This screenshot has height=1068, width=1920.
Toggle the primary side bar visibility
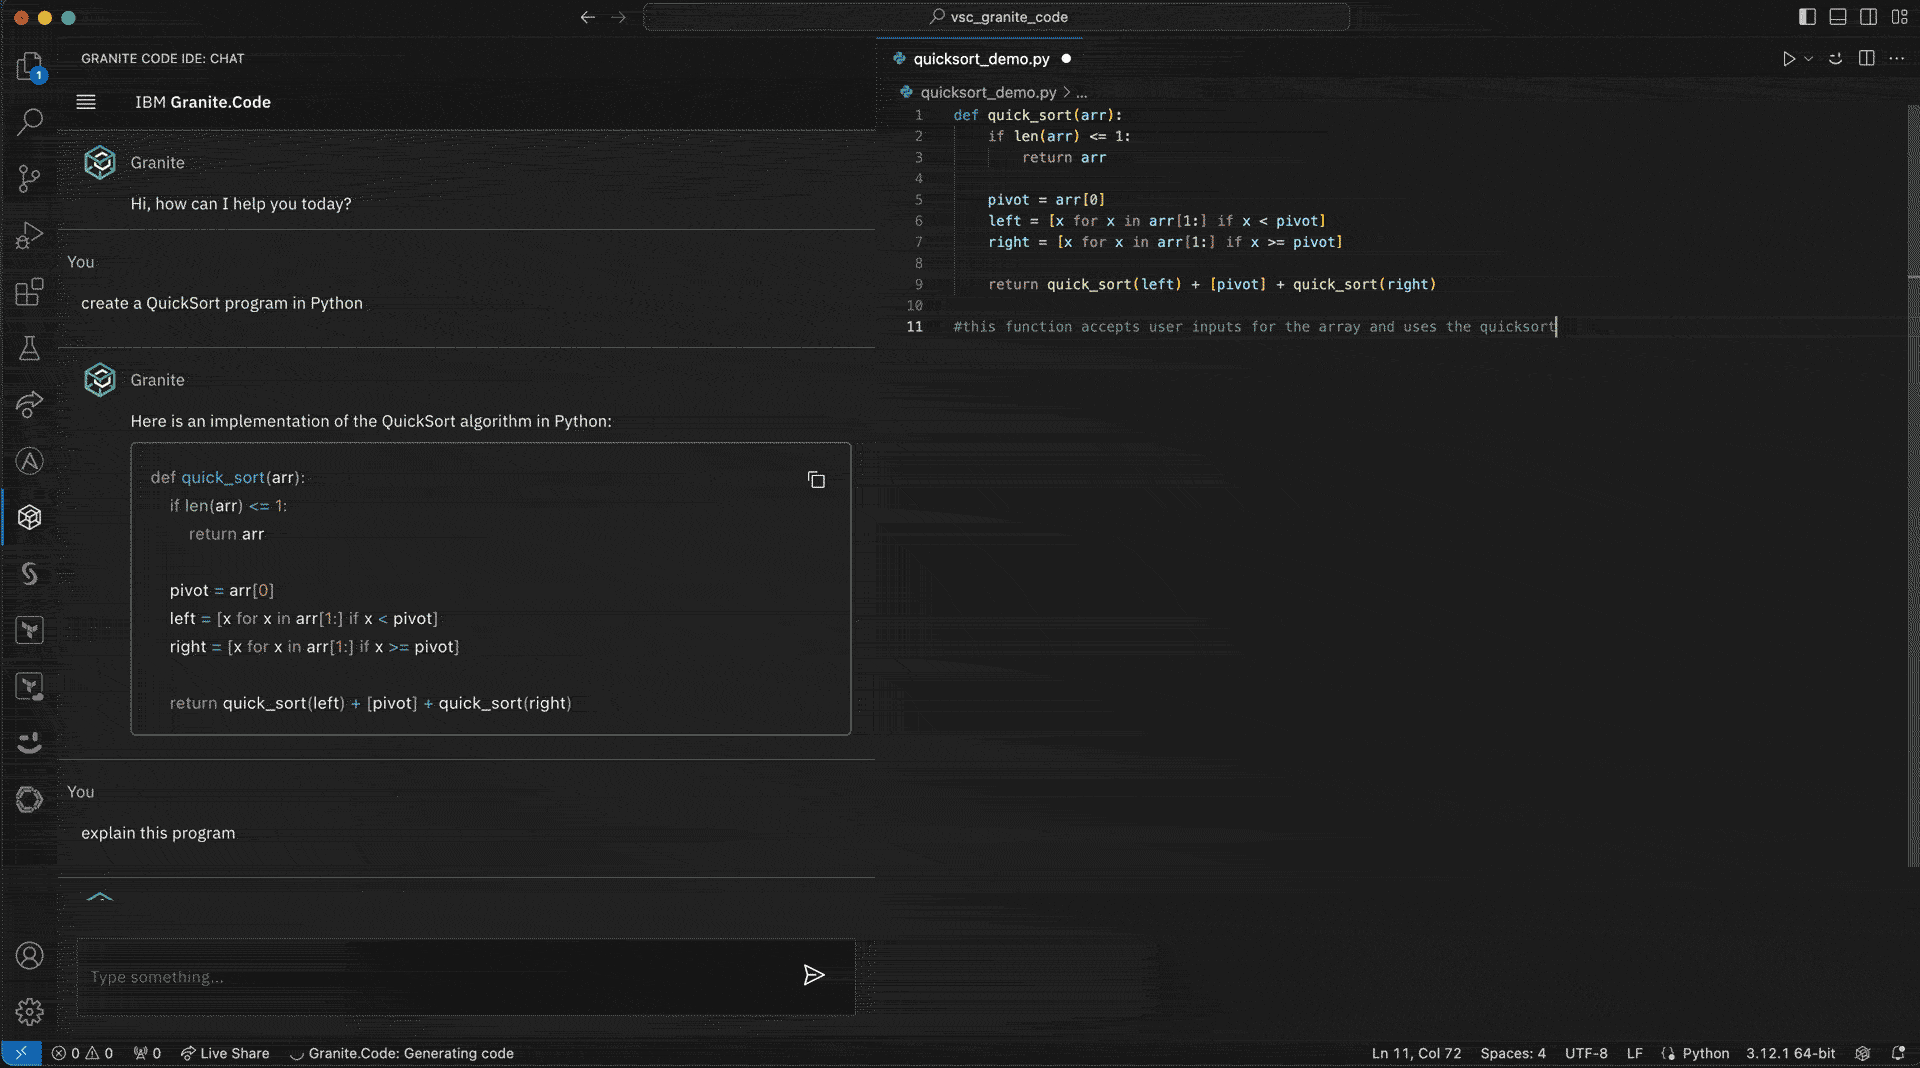click(x=1806, y=16)
